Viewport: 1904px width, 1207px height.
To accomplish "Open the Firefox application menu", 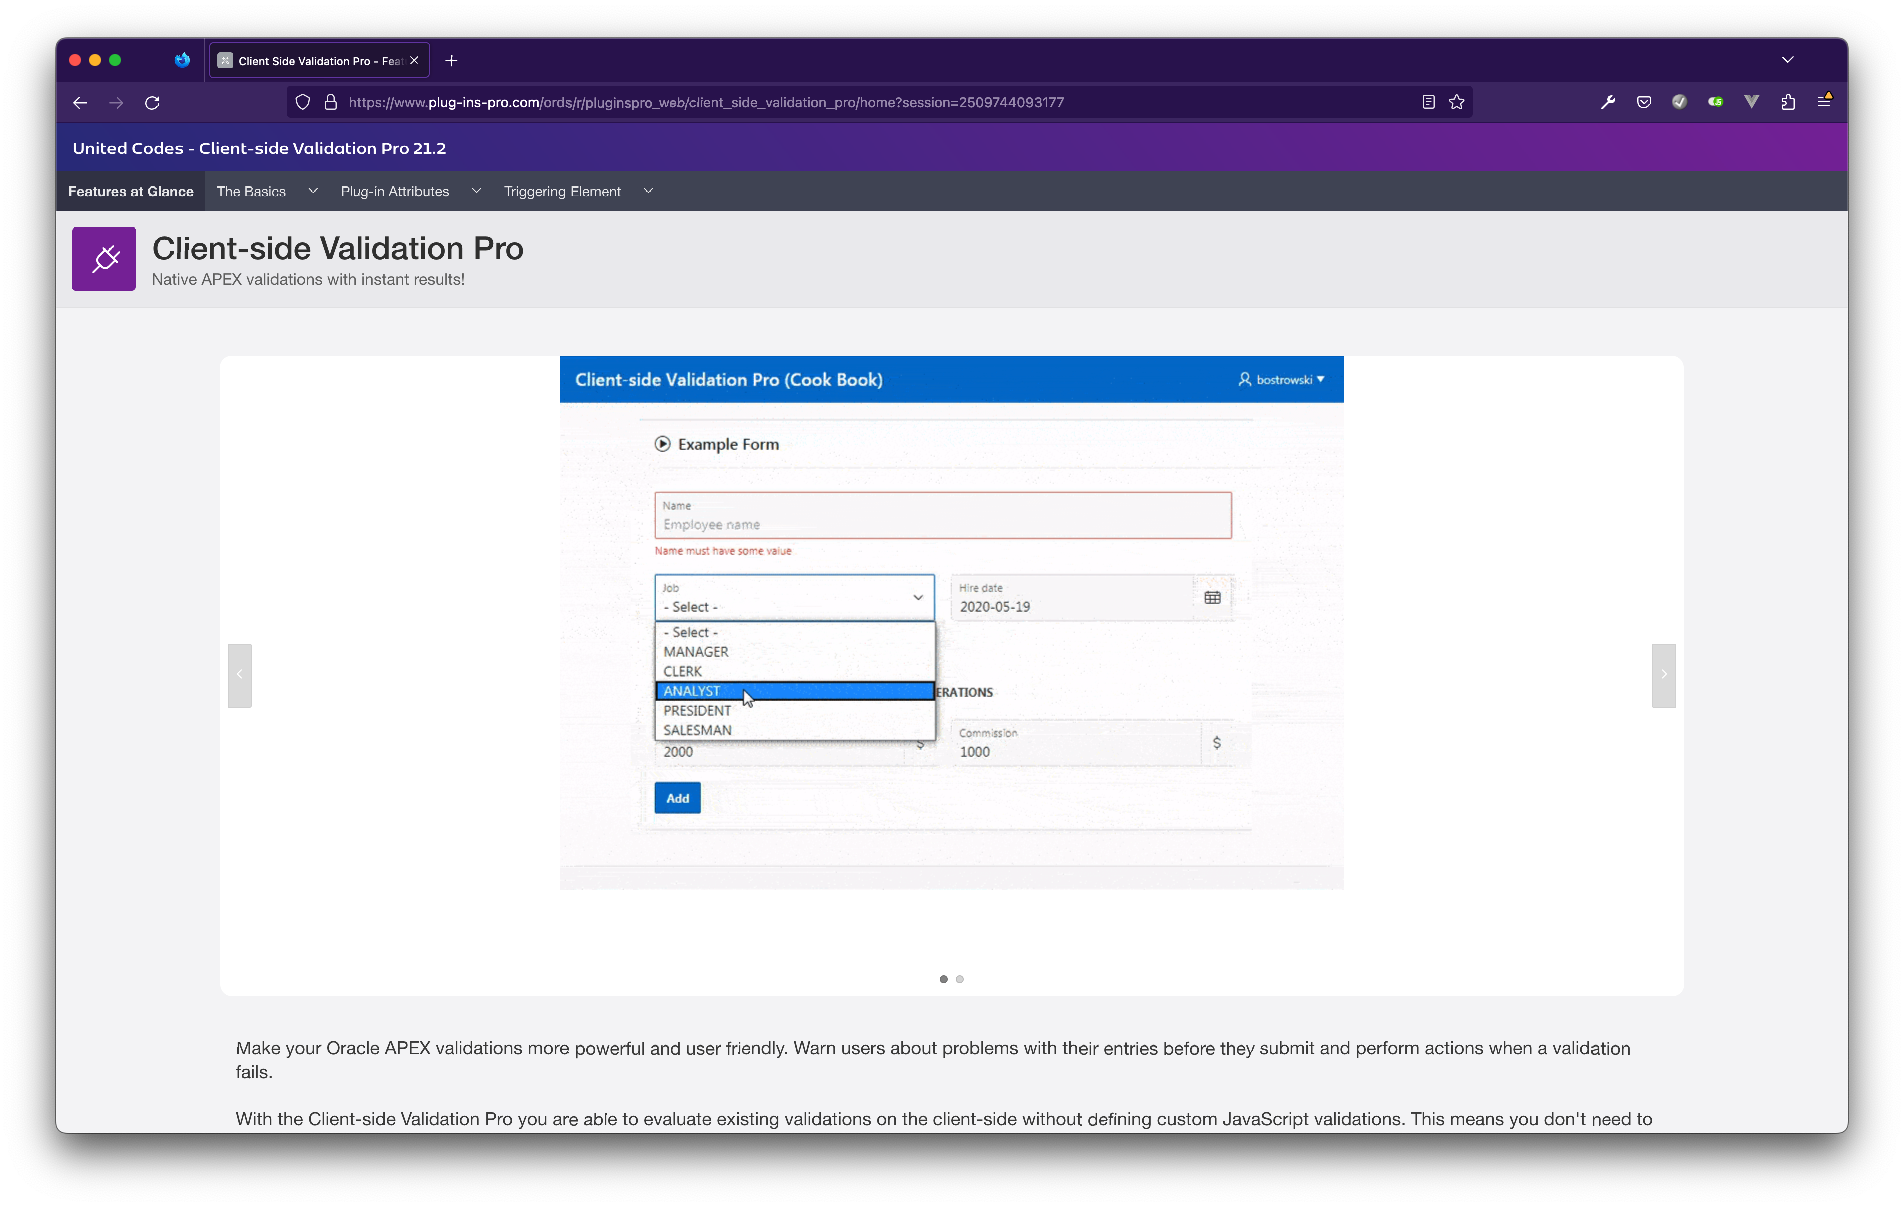I will point(1824,101).
